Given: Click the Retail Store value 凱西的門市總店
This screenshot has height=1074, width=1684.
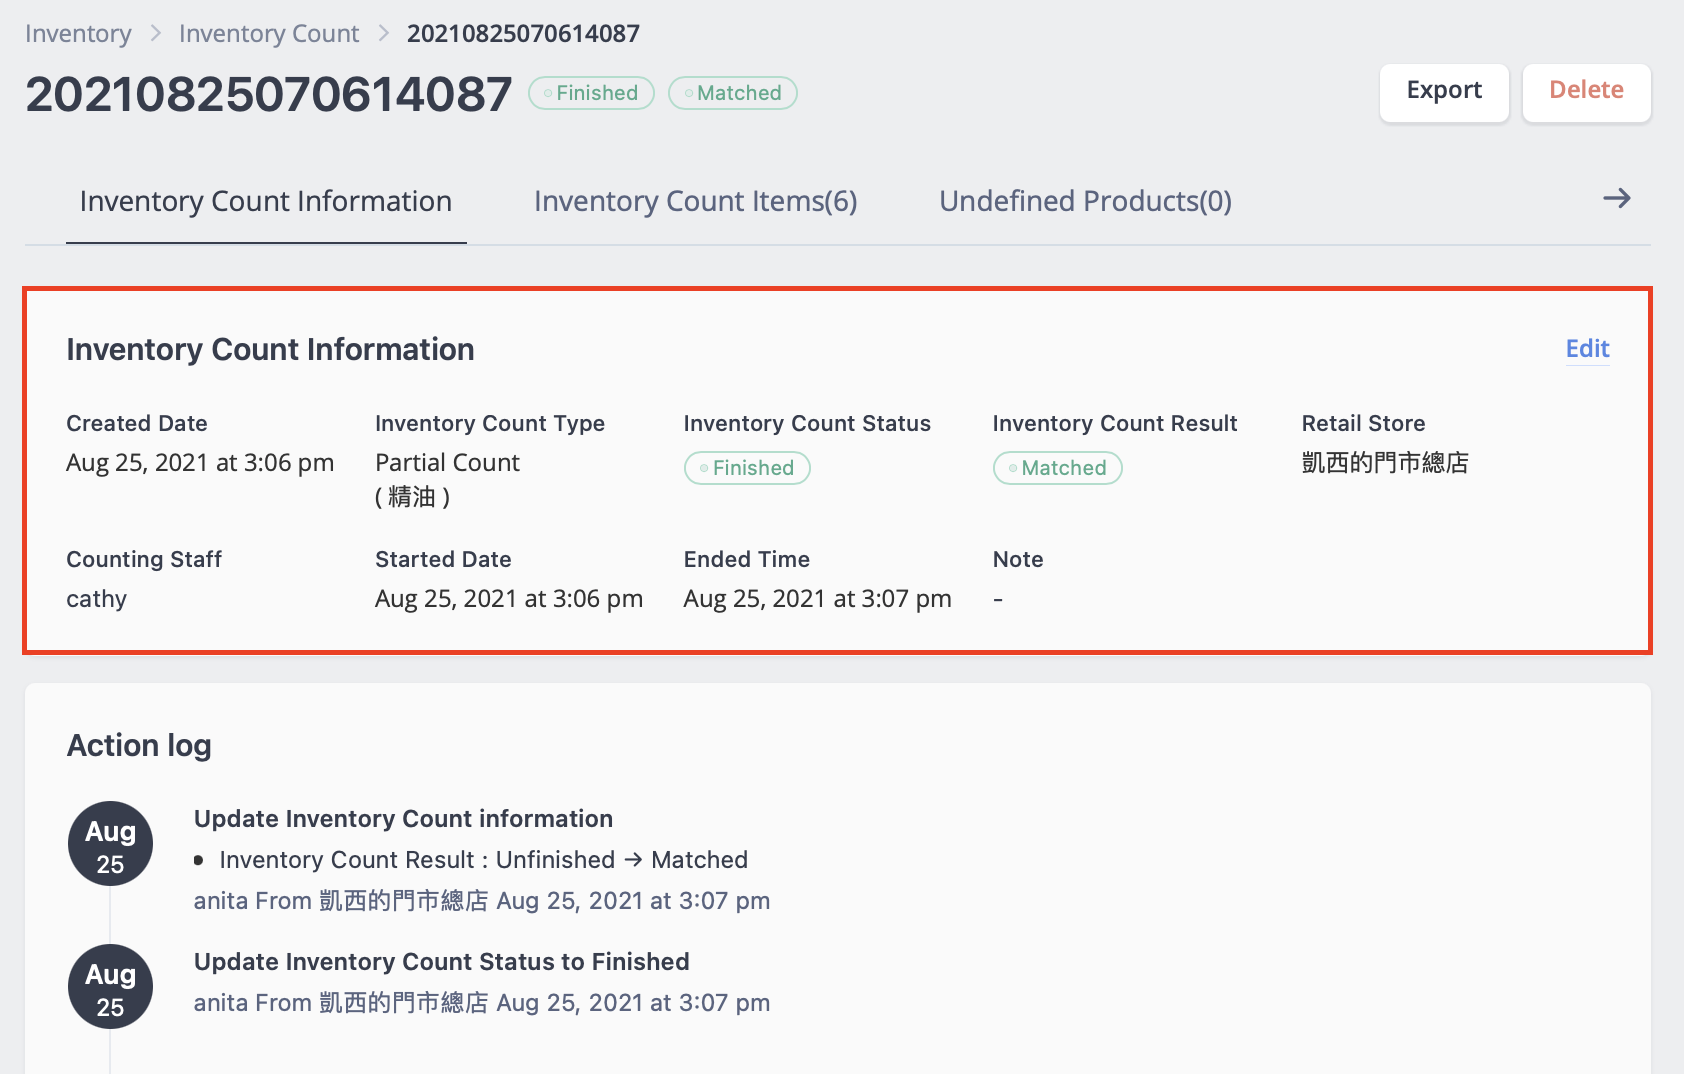Looking at the screenshot, I should [x=1385, y=463].
